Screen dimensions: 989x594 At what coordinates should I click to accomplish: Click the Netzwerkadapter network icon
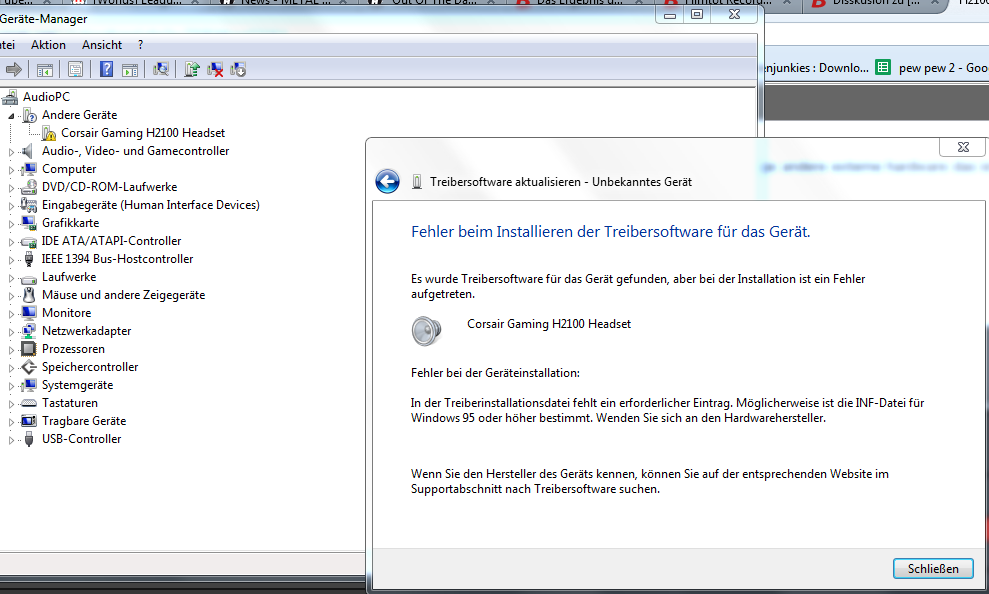pyautogui.click(x=28, y=330)
